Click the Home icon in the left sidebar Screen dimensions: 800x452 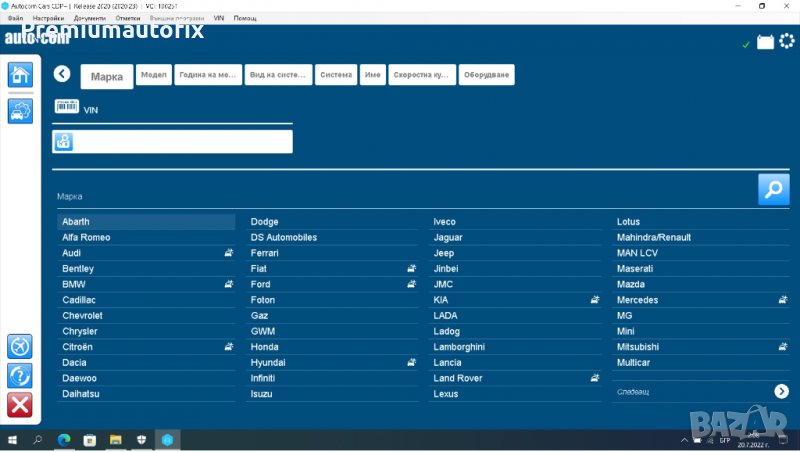click(x=20, y=74)
